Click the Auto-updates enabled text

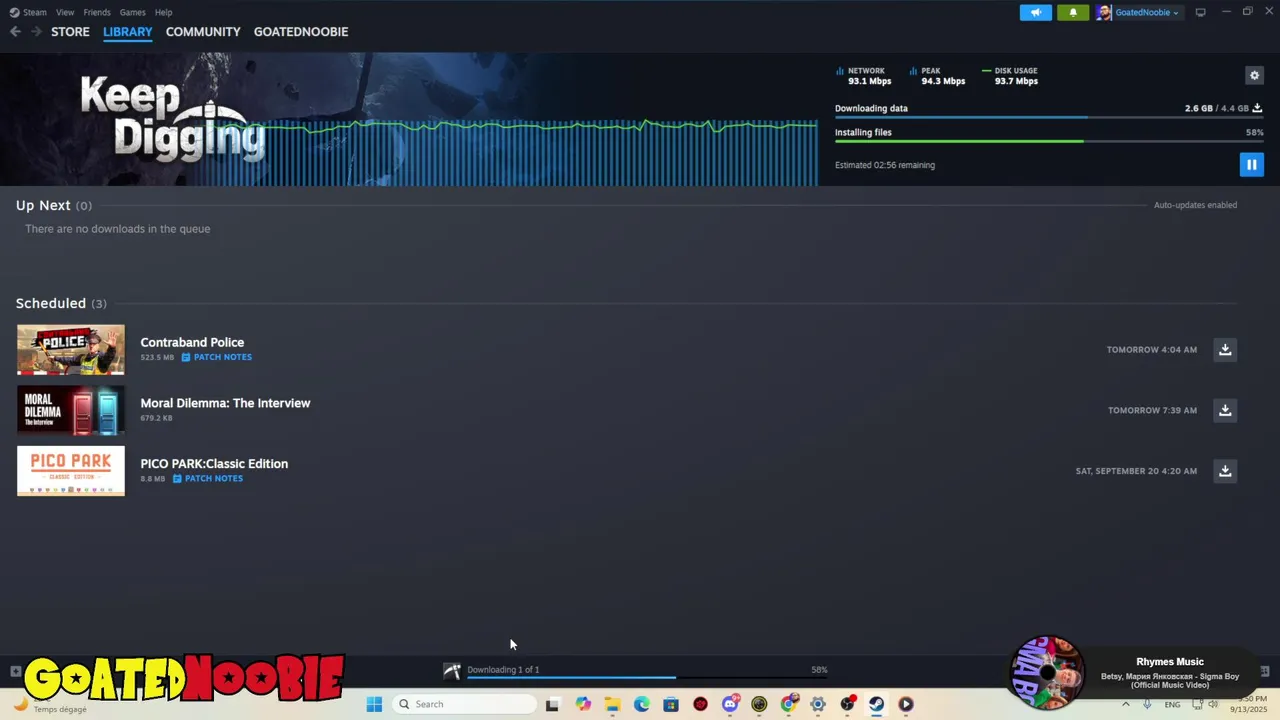click(x=1195, y=205)
